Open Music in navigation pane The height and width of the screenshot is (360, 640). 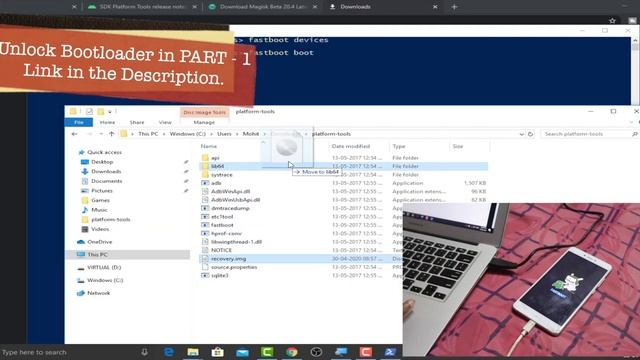[99, 210]
